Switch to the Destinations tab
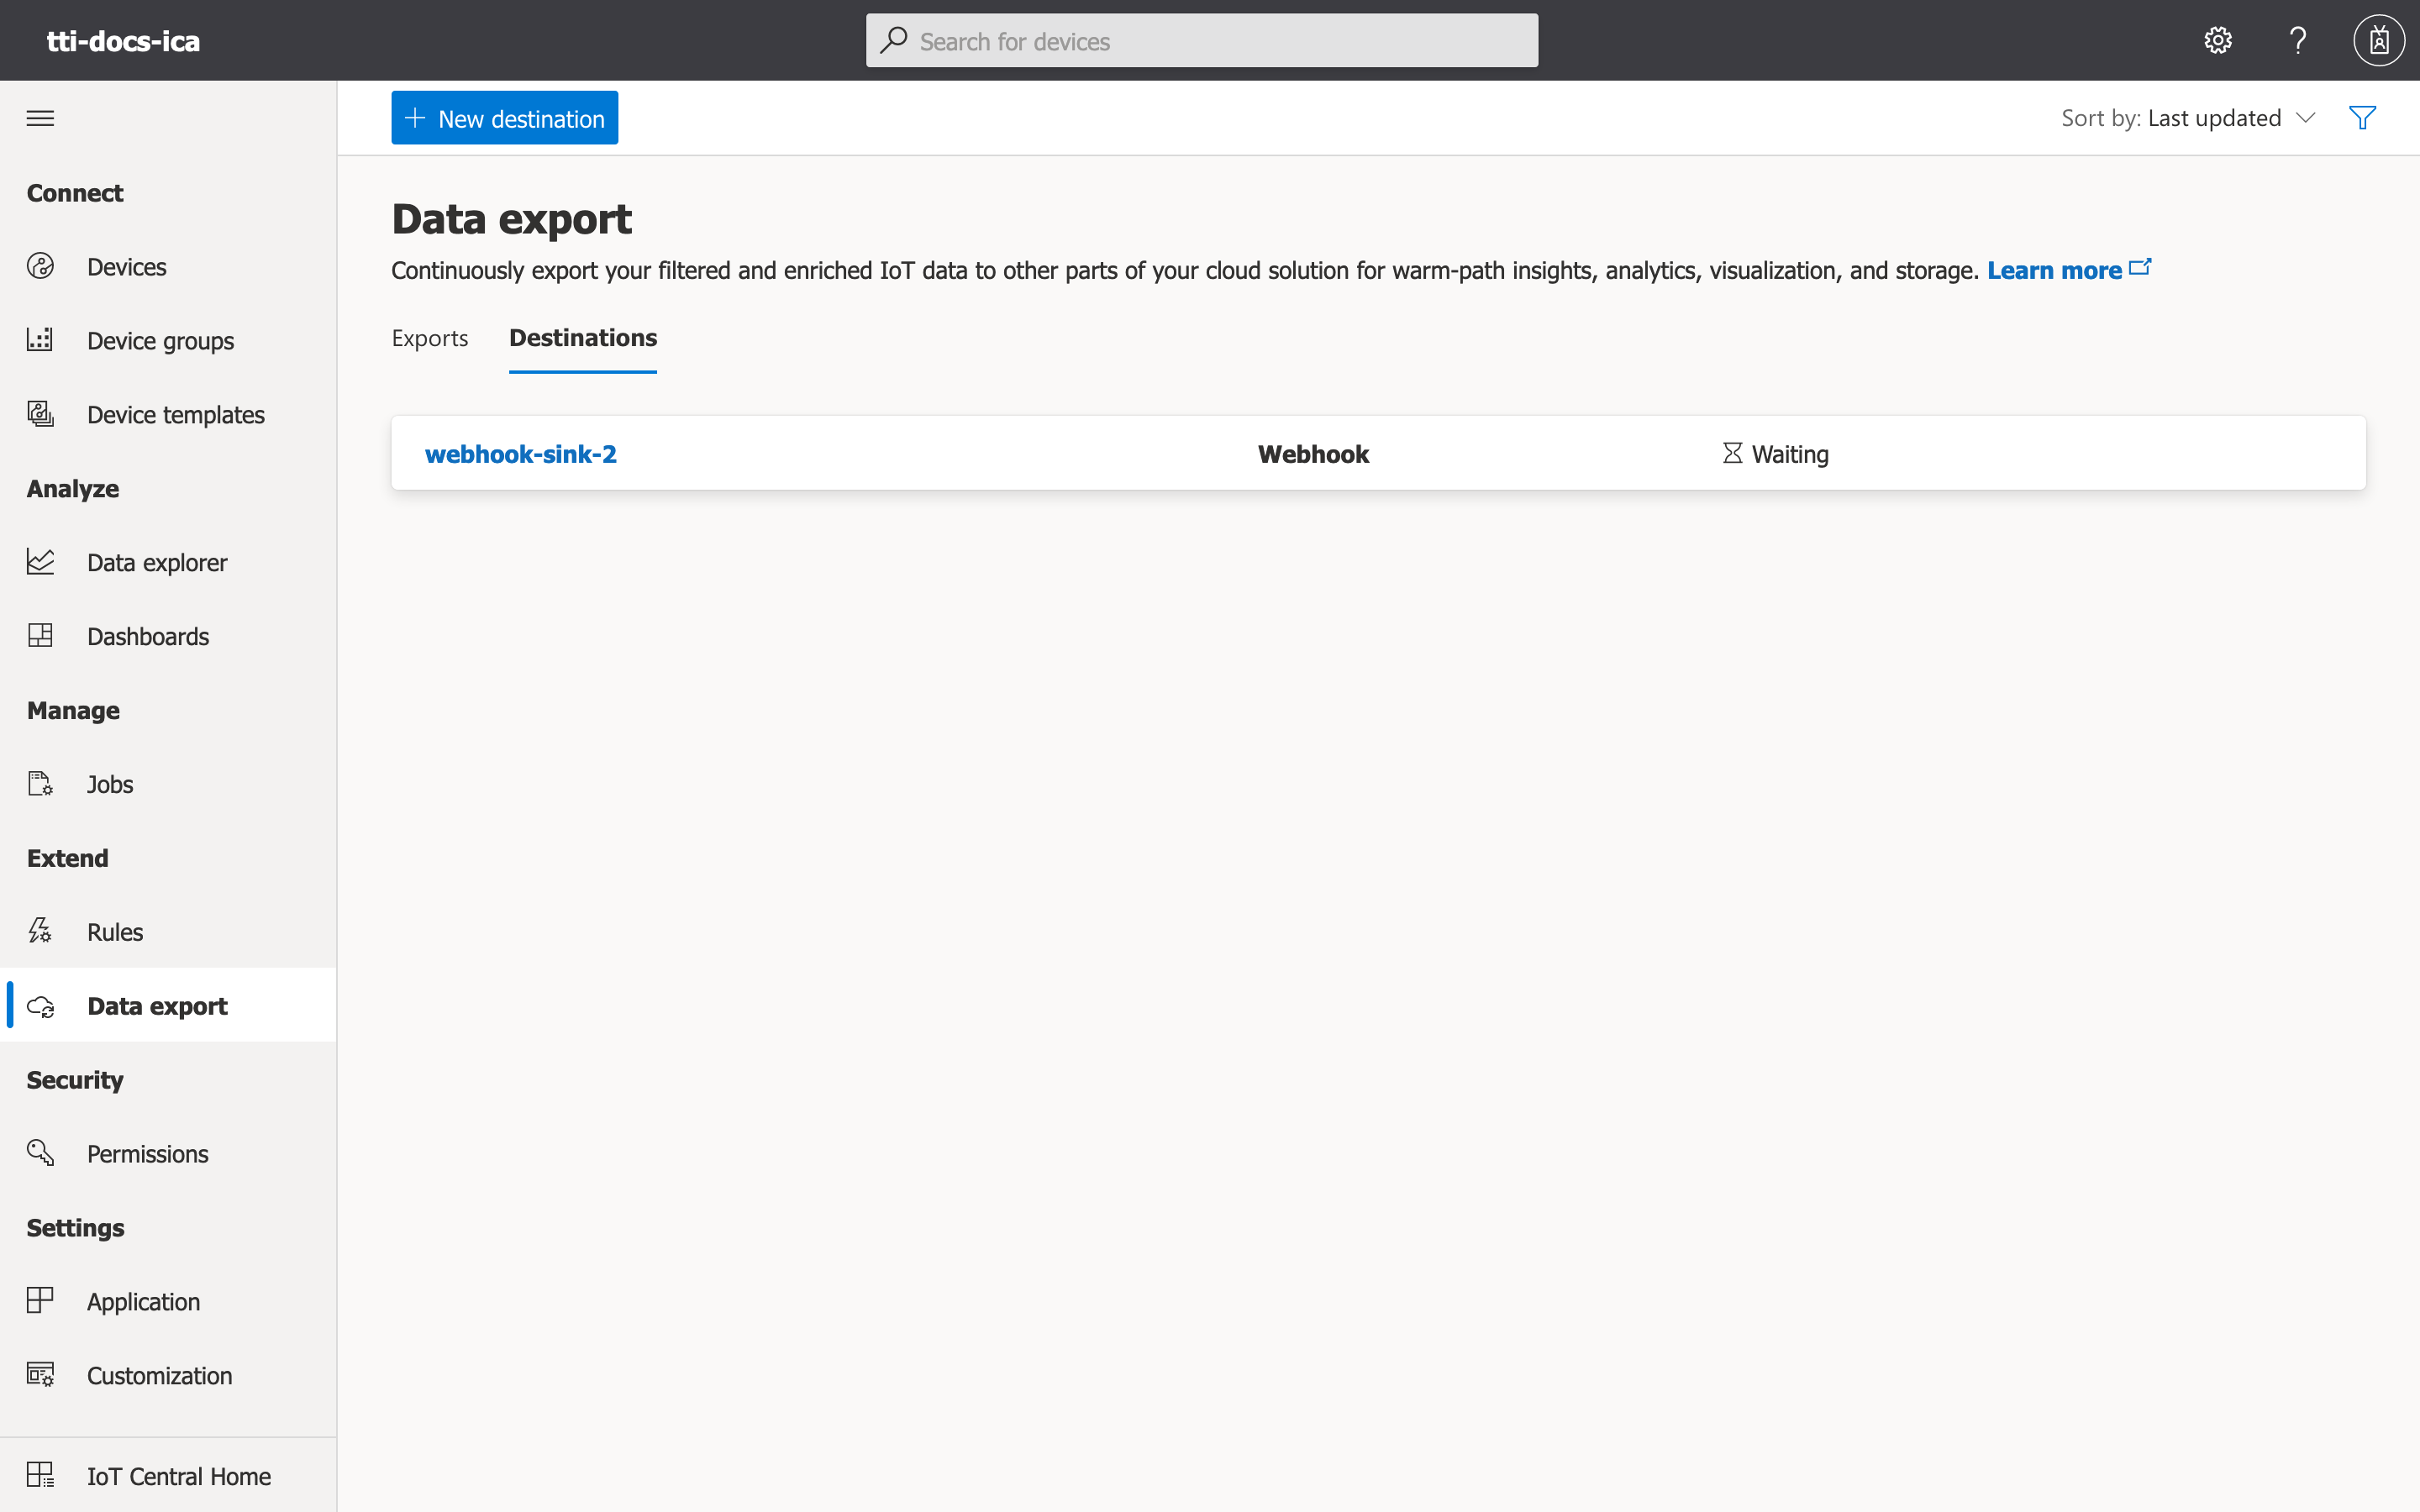This screenshot has height=1512, width=2420. 583,338
